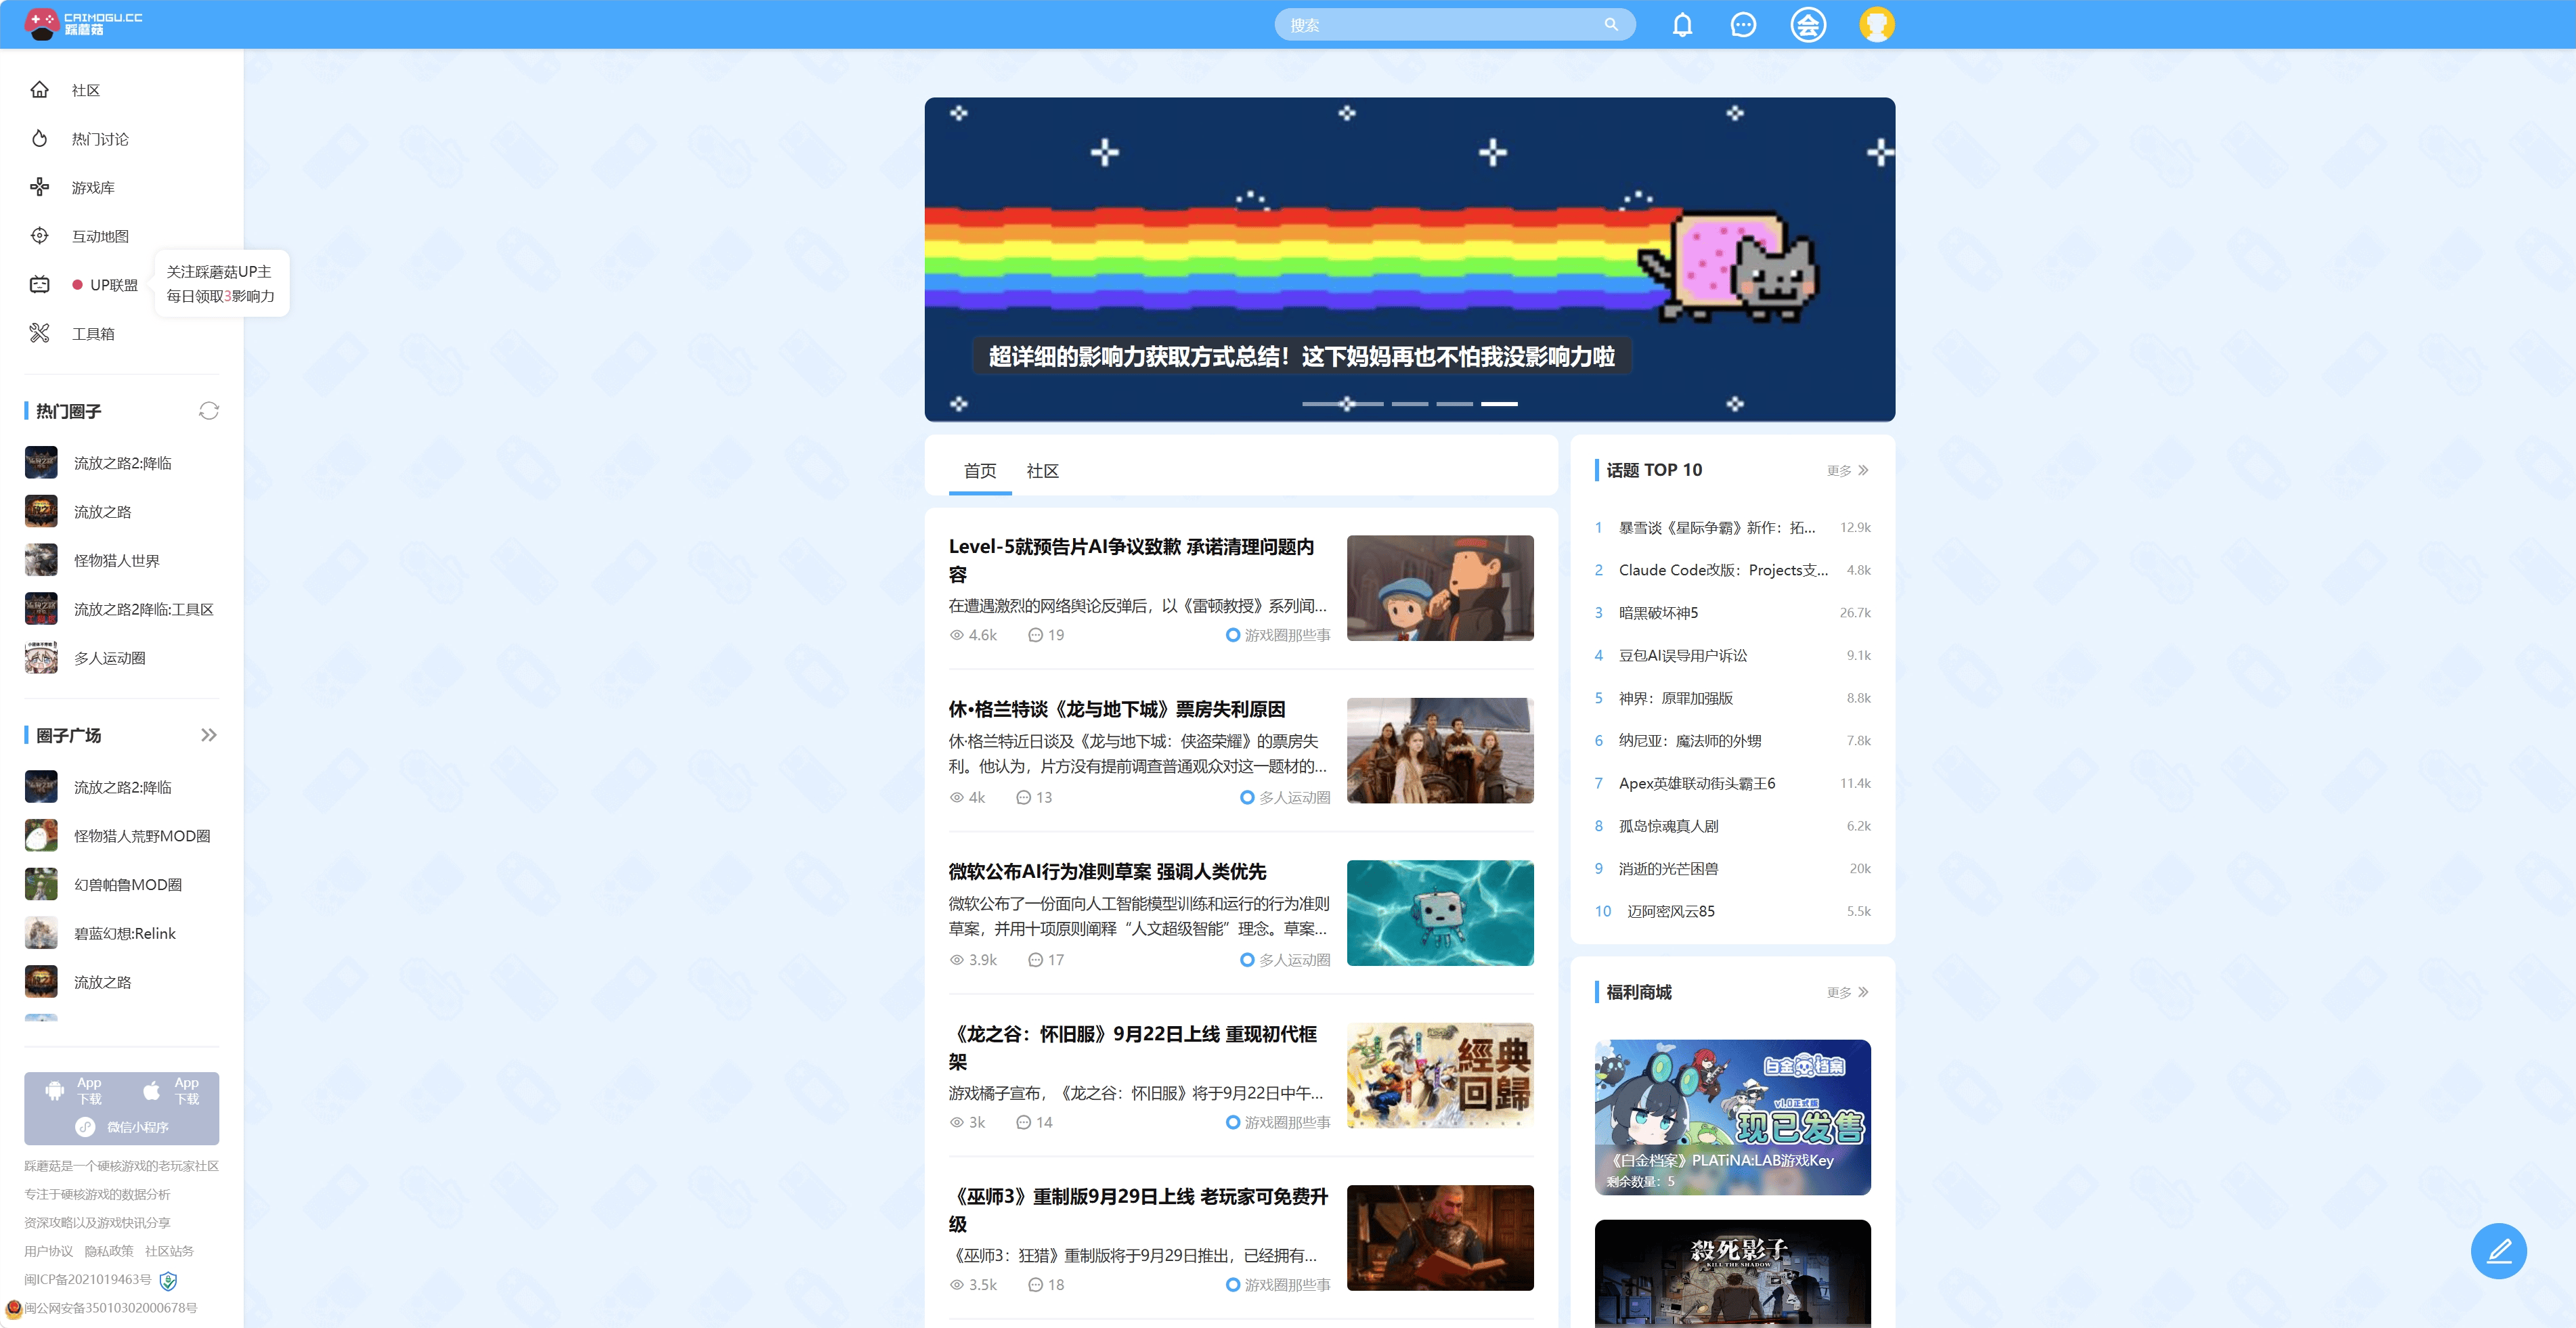Open the Nyan Cat banner article
Viewport: 2576px width, 1328px height.
click(1410, 259)
